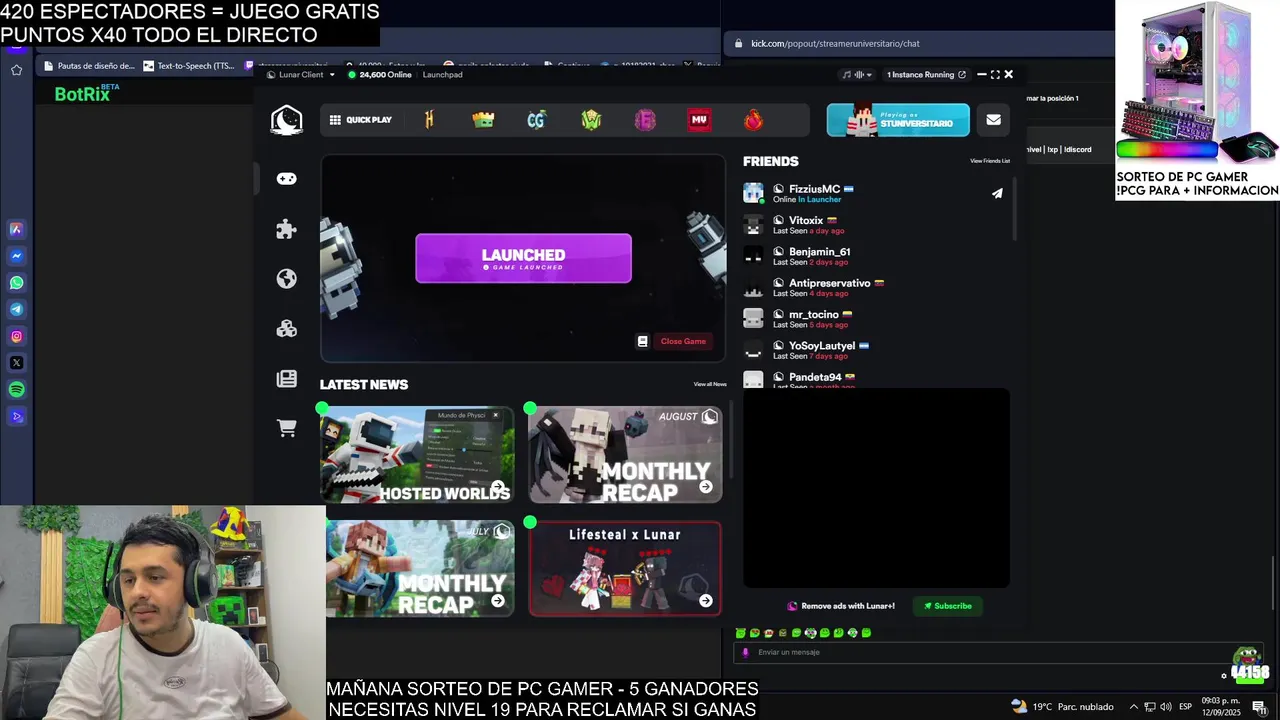Send a message to FizziusMC paper plane

pyautogui.click(x=997, y=194)
